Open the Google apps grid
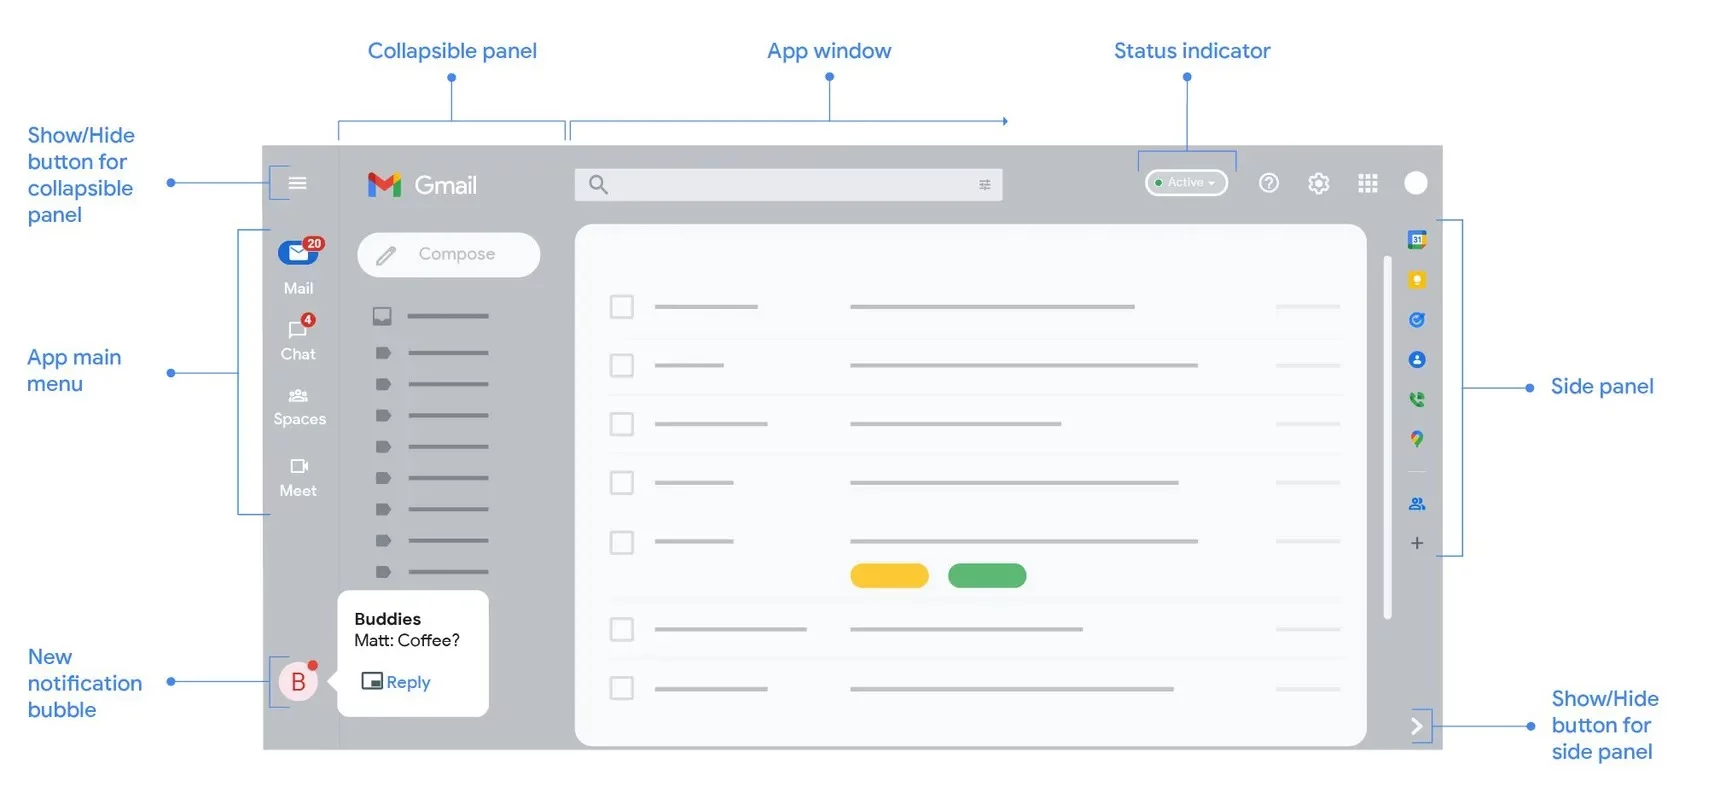This screenshot has width=1720, height=793. tap(1368, 183)
